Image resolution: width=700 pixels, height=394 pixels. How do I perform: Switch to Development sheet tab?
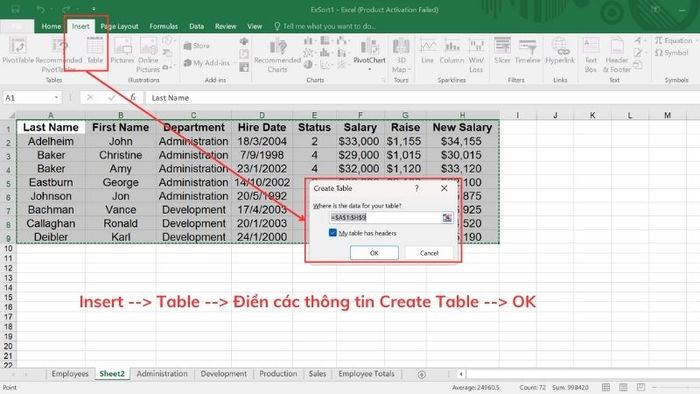pyautogui.click(x=223, y=374)
